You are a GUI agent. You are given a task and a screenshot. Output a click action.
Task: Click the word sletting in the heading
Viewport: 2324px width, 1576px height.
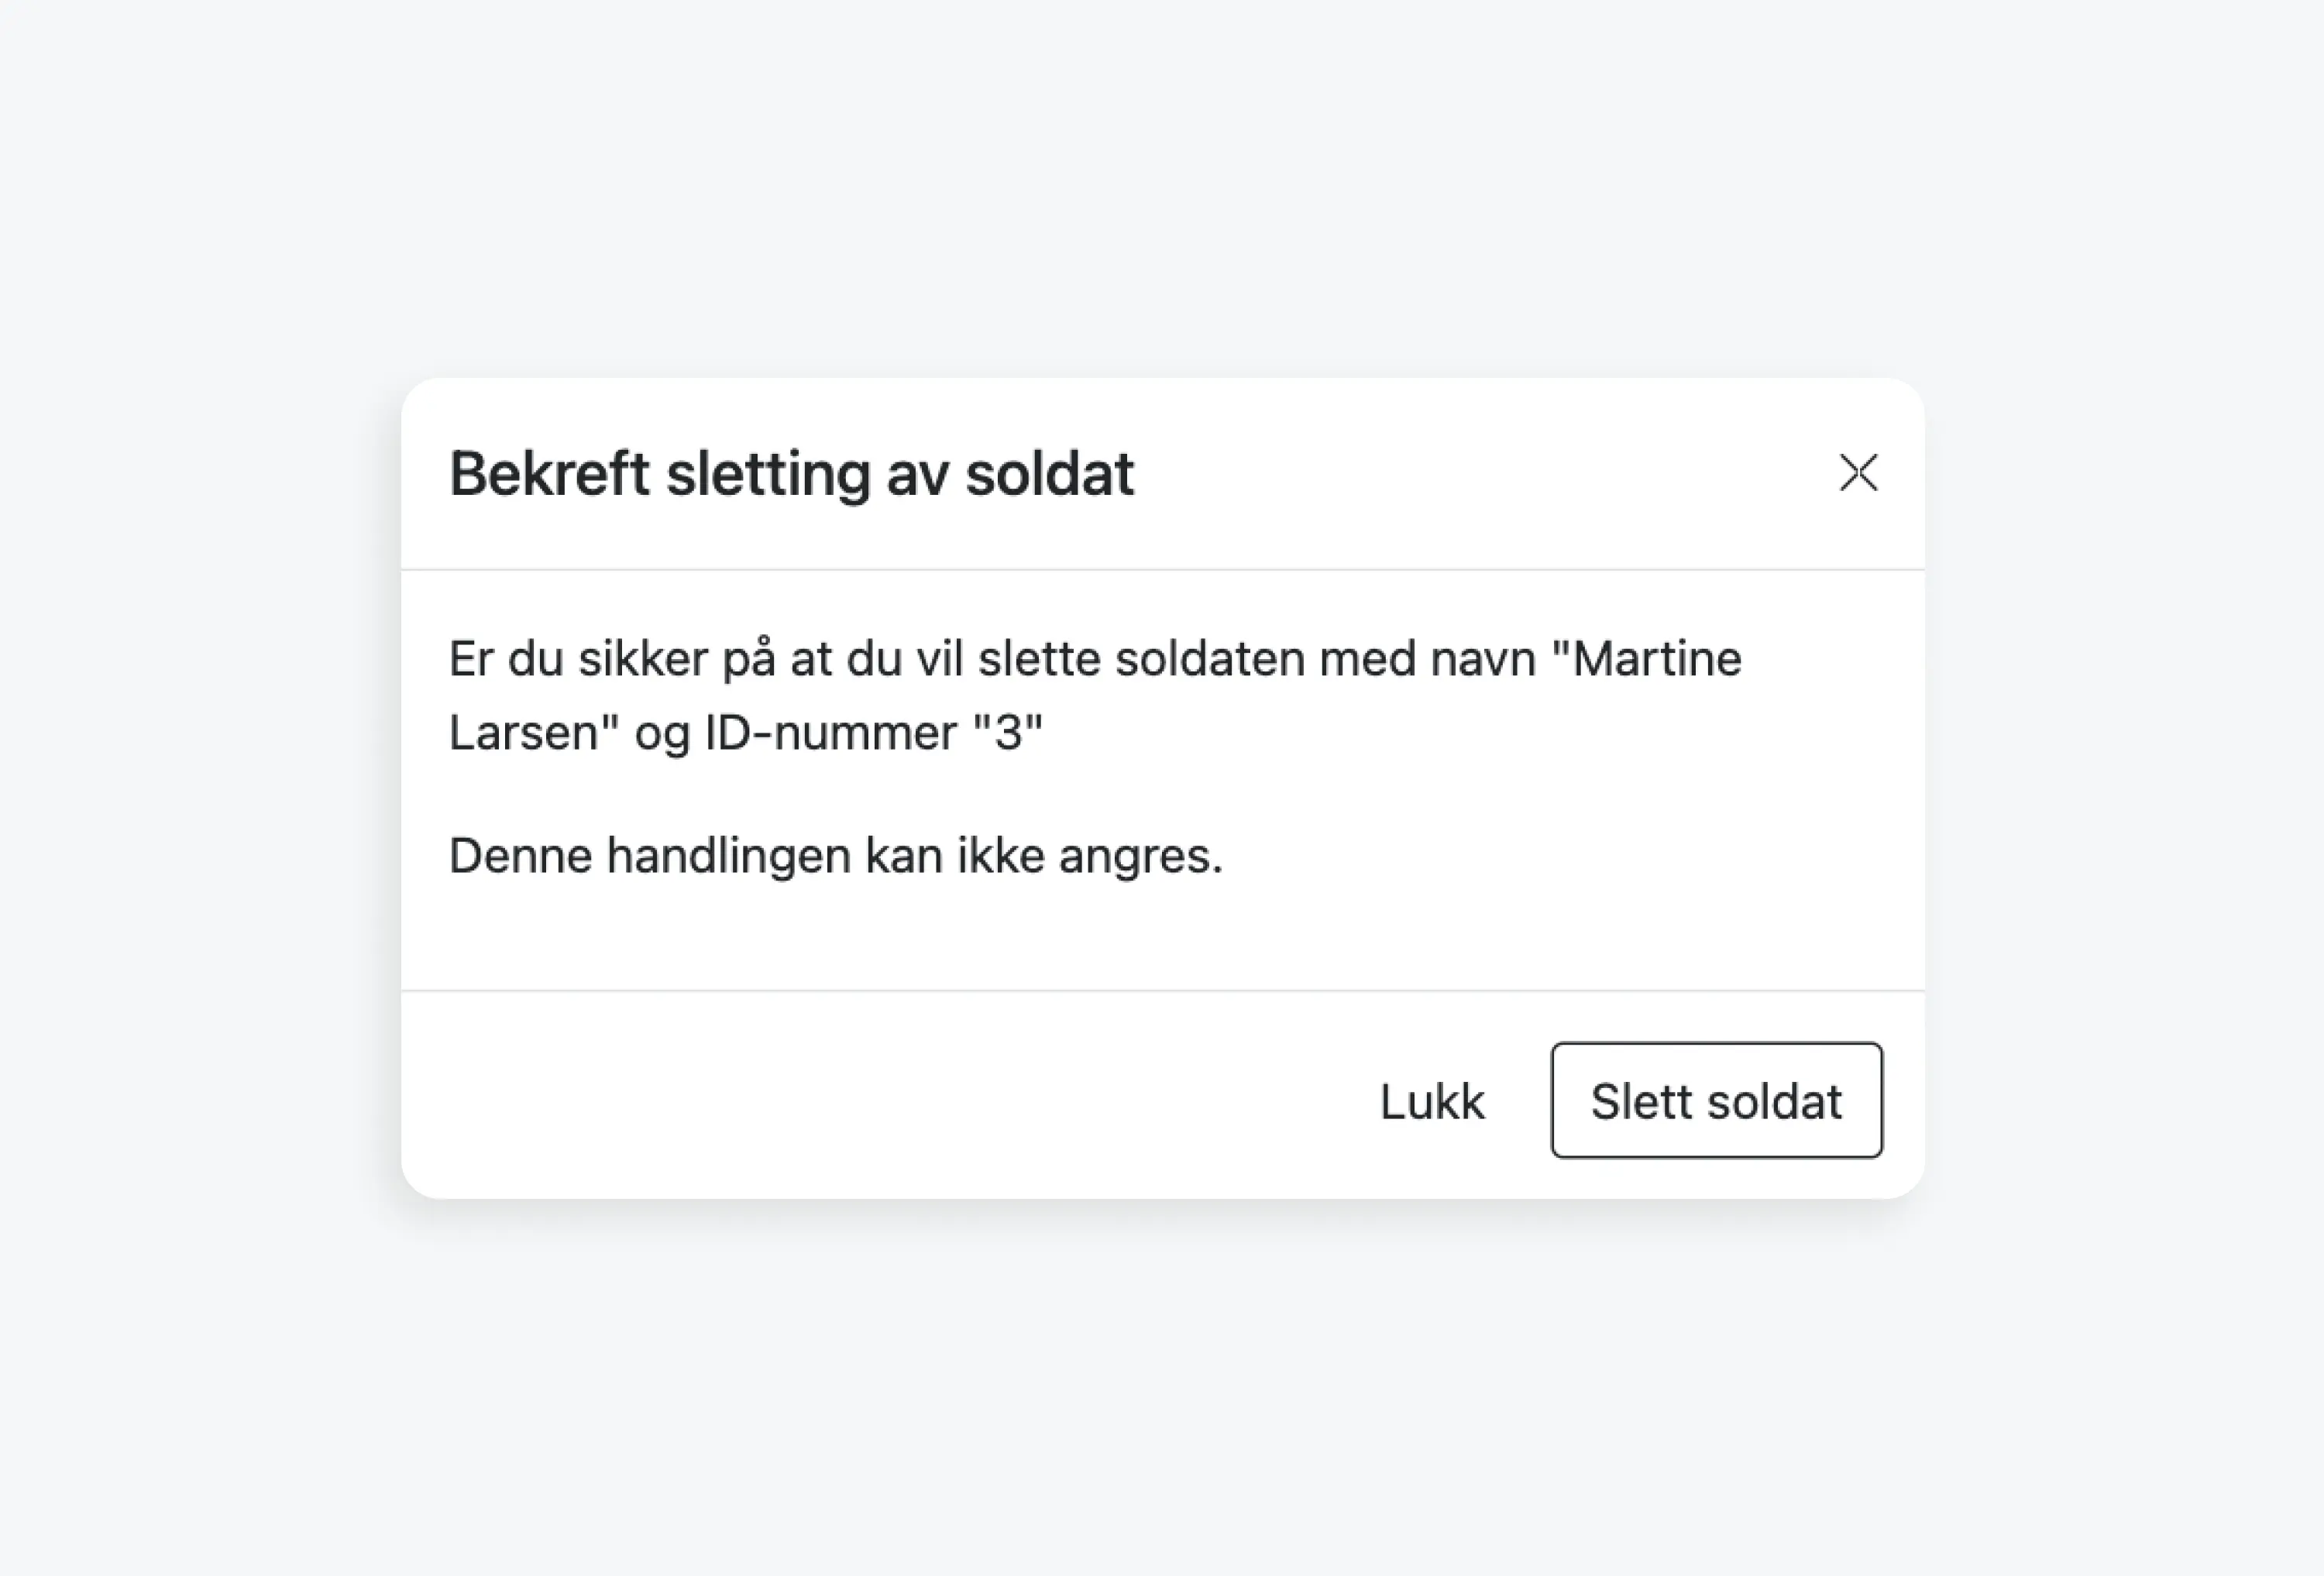point(768,474)
